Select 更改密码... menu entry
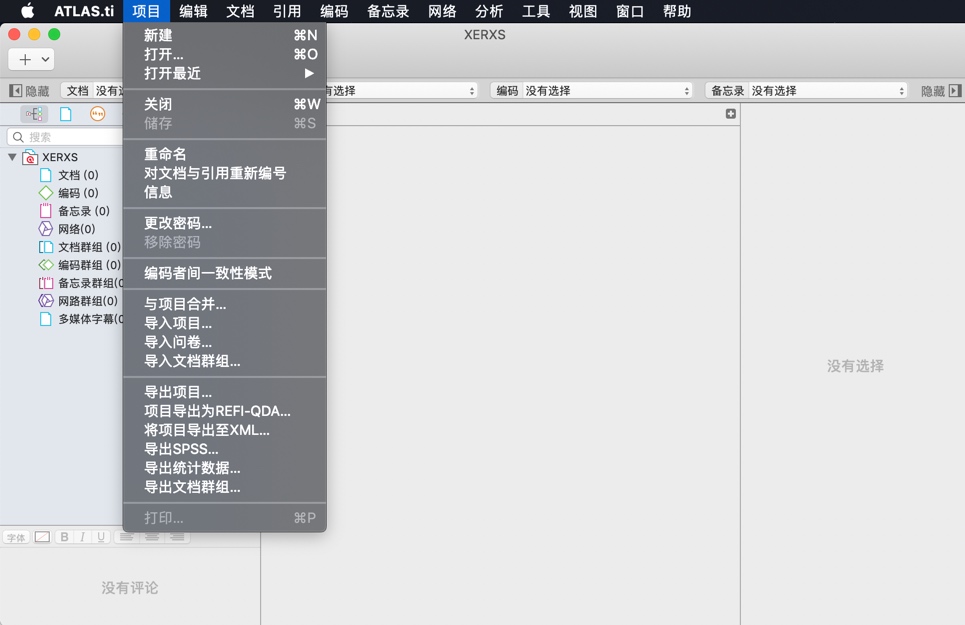Image resolution: width=965 pixels, height=625 pixels. point(225,223)
